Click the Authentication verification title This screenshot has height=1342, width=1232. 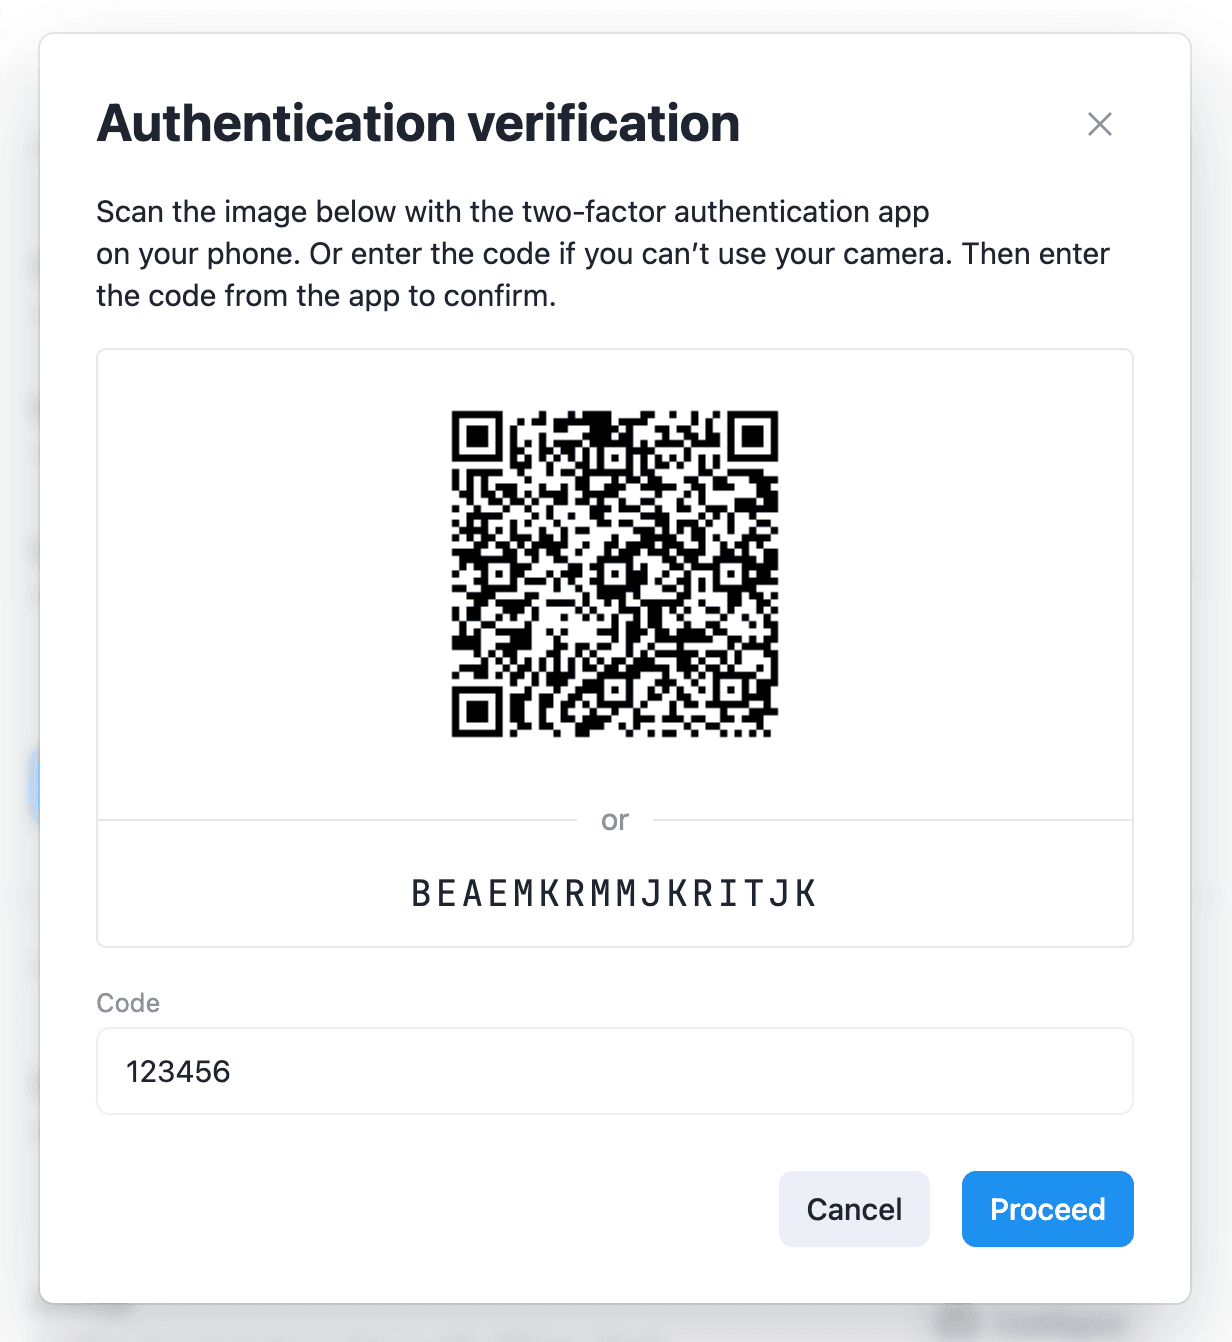[418, 122]
